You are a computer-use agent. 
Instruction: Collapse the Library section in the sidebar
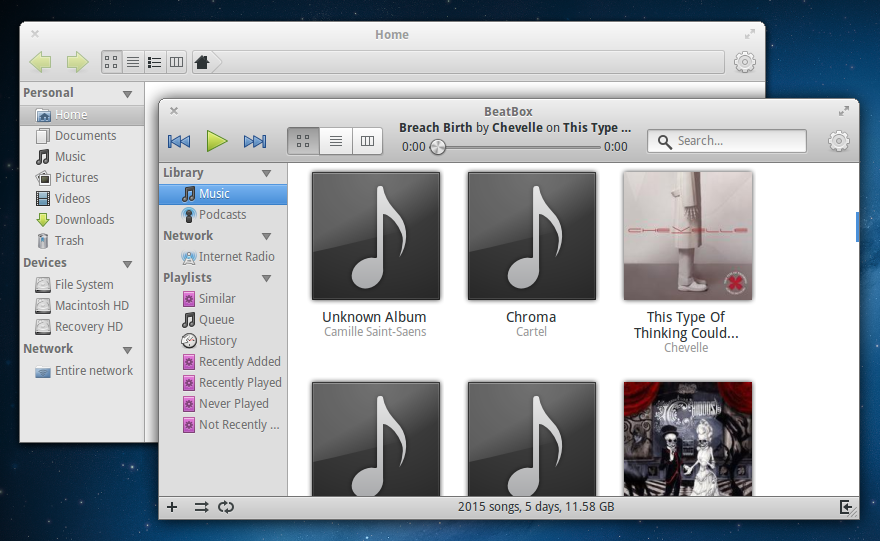267,173
